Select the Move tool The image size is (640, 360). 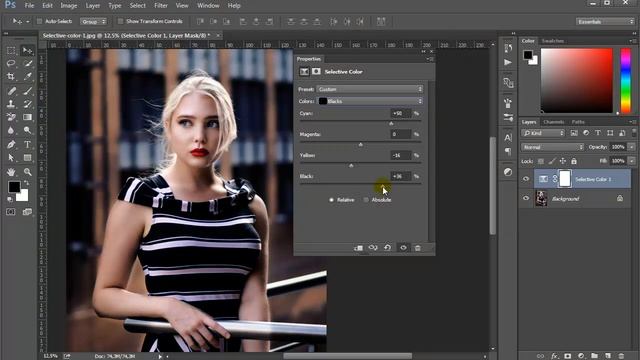click(27, 51)
